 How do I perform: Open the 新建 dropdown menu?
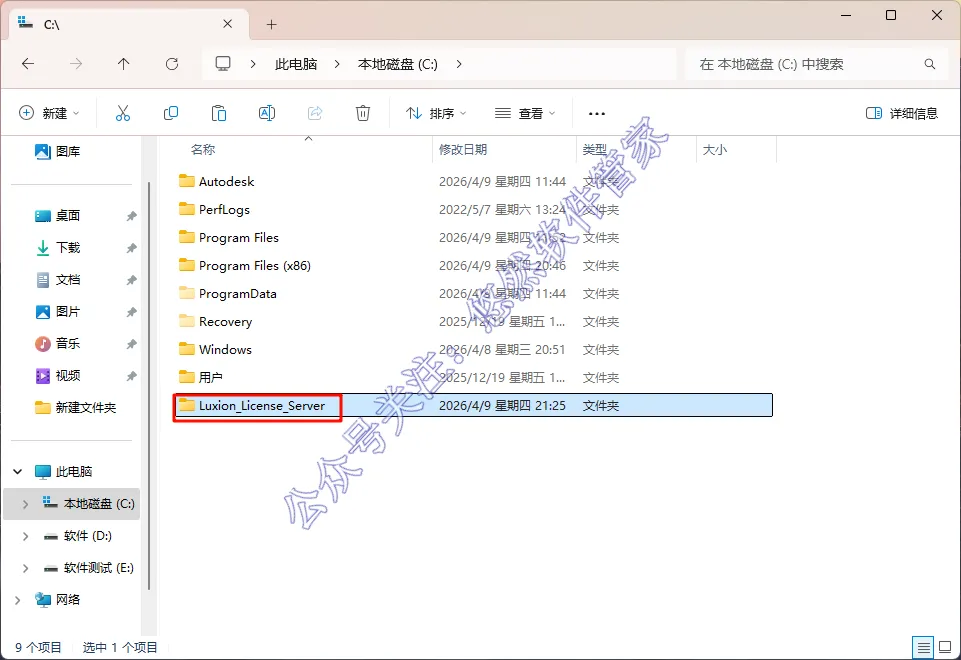(49, 113)
